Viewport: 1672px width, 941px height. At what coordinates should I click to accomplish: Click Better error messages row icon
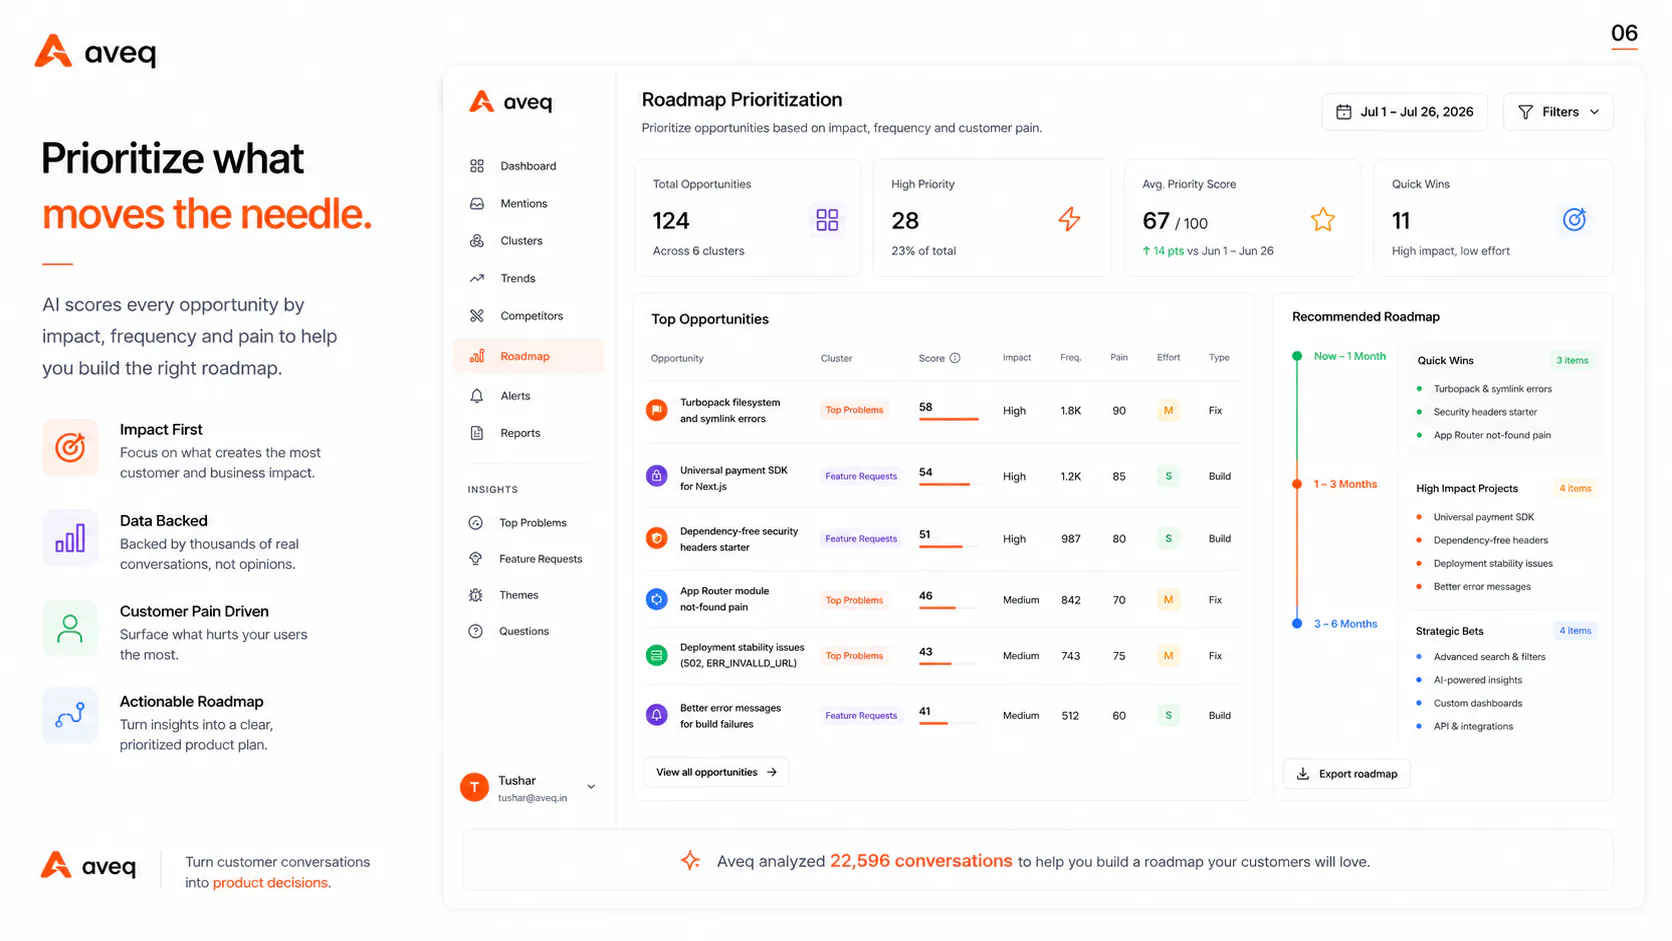(657, 715)
